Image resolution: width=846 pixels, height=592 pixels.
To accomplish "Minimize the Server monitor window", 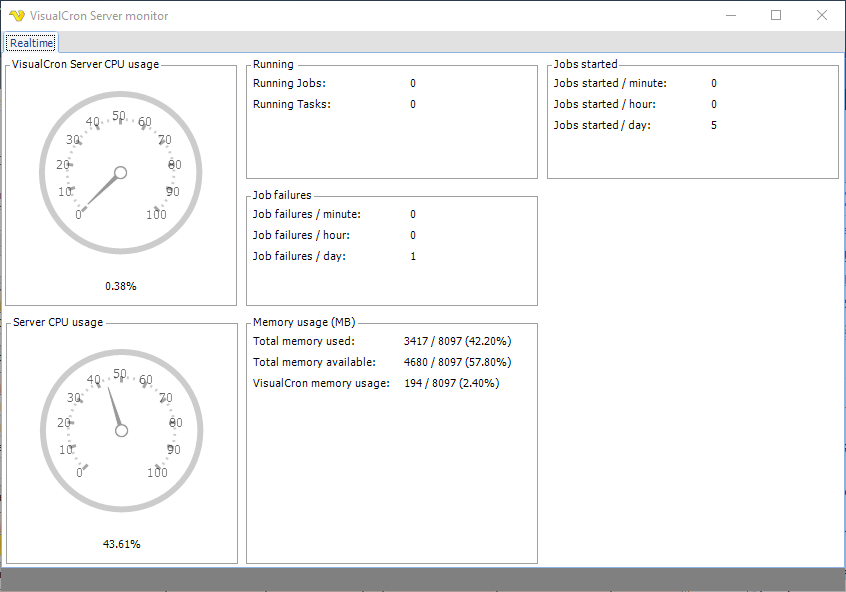I will point(731,16).
